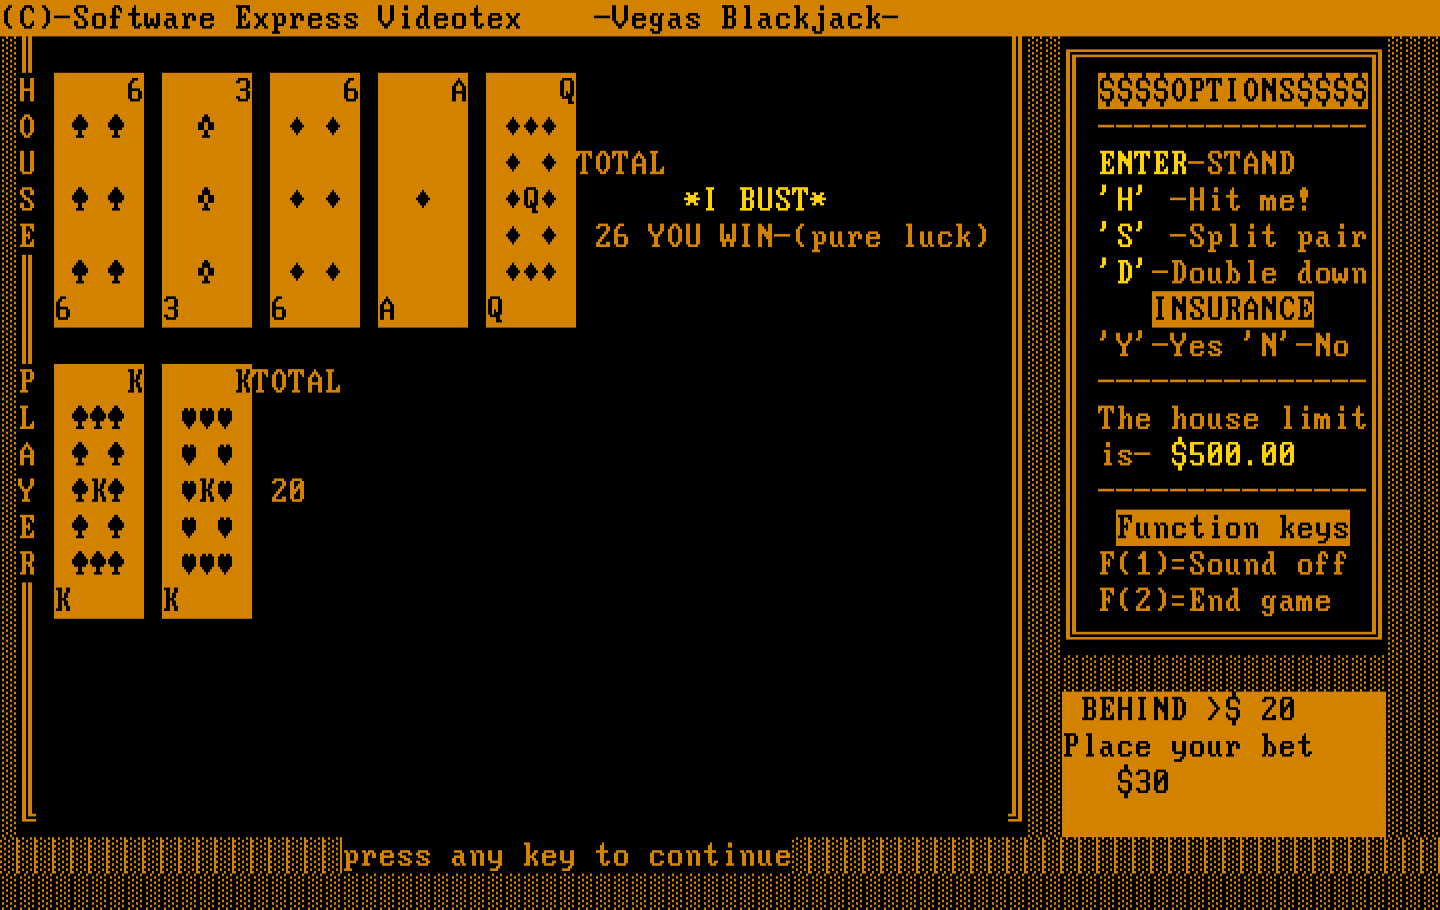Click the house TOTAL label
The image size is (1440, 910).
(621, 164)
